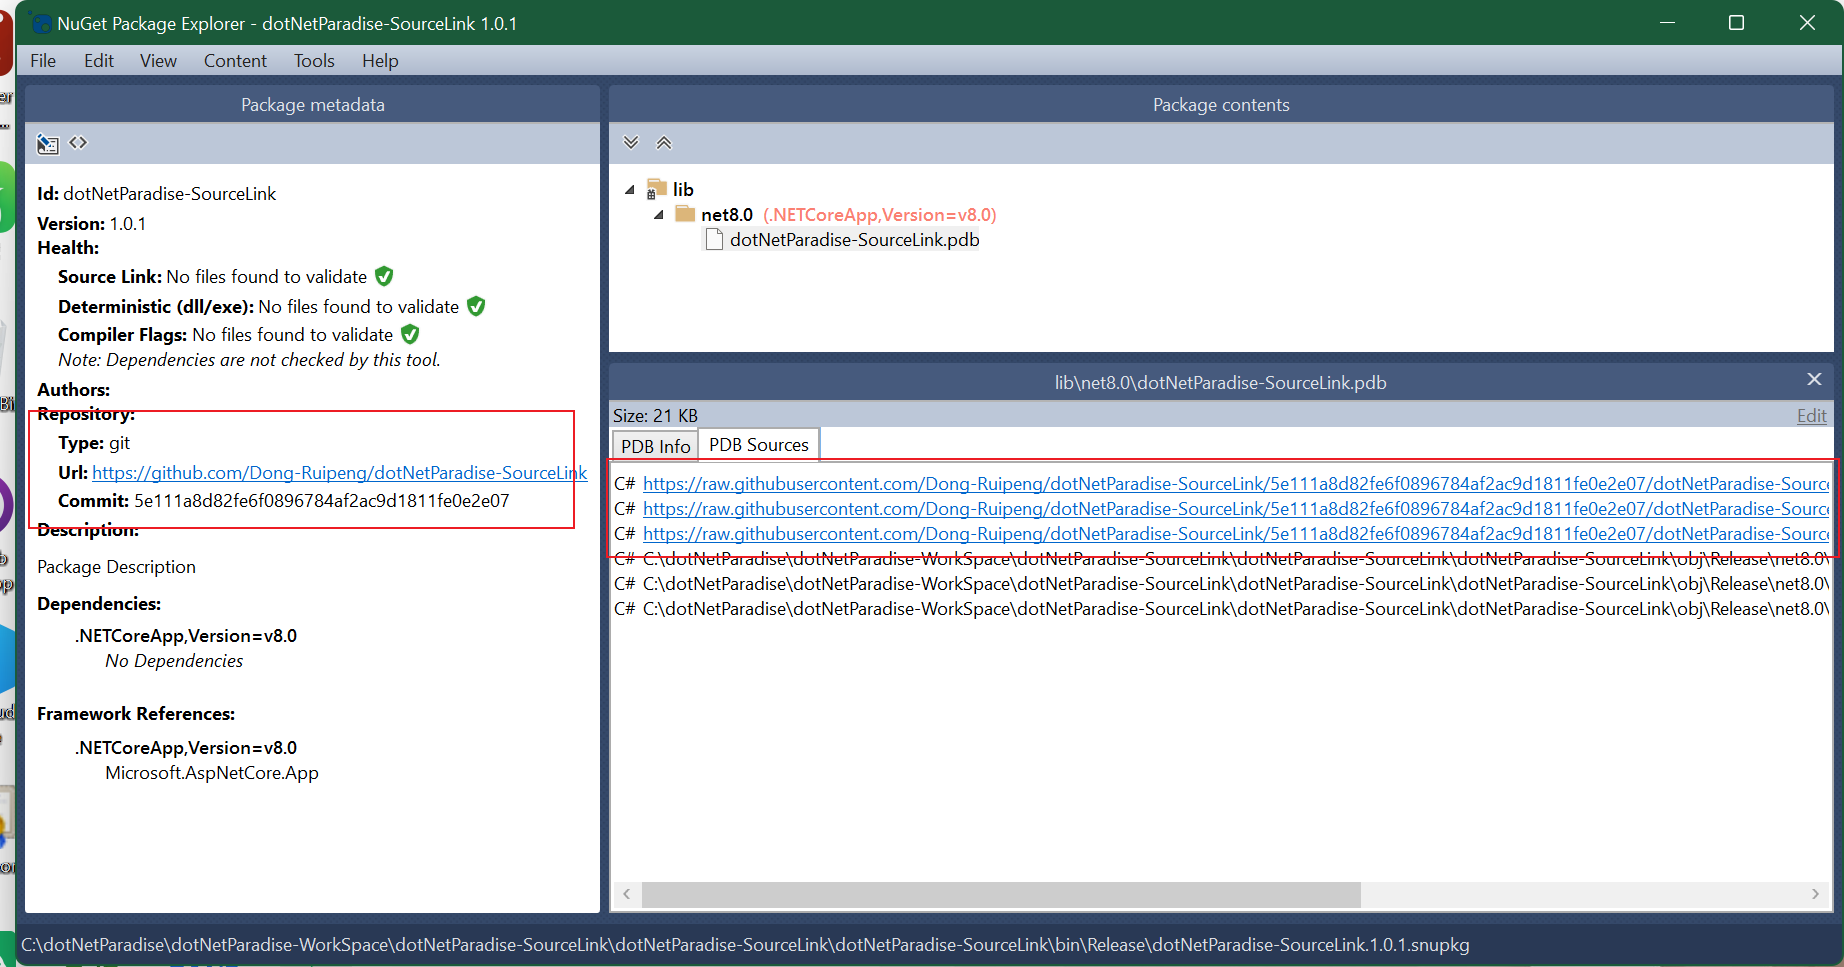Click the Package Description text

116,567
